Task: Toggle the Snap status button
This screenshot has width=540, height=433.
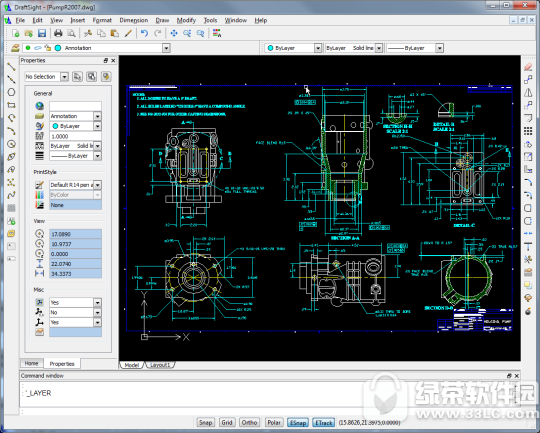Action: (x=206, y=422)
